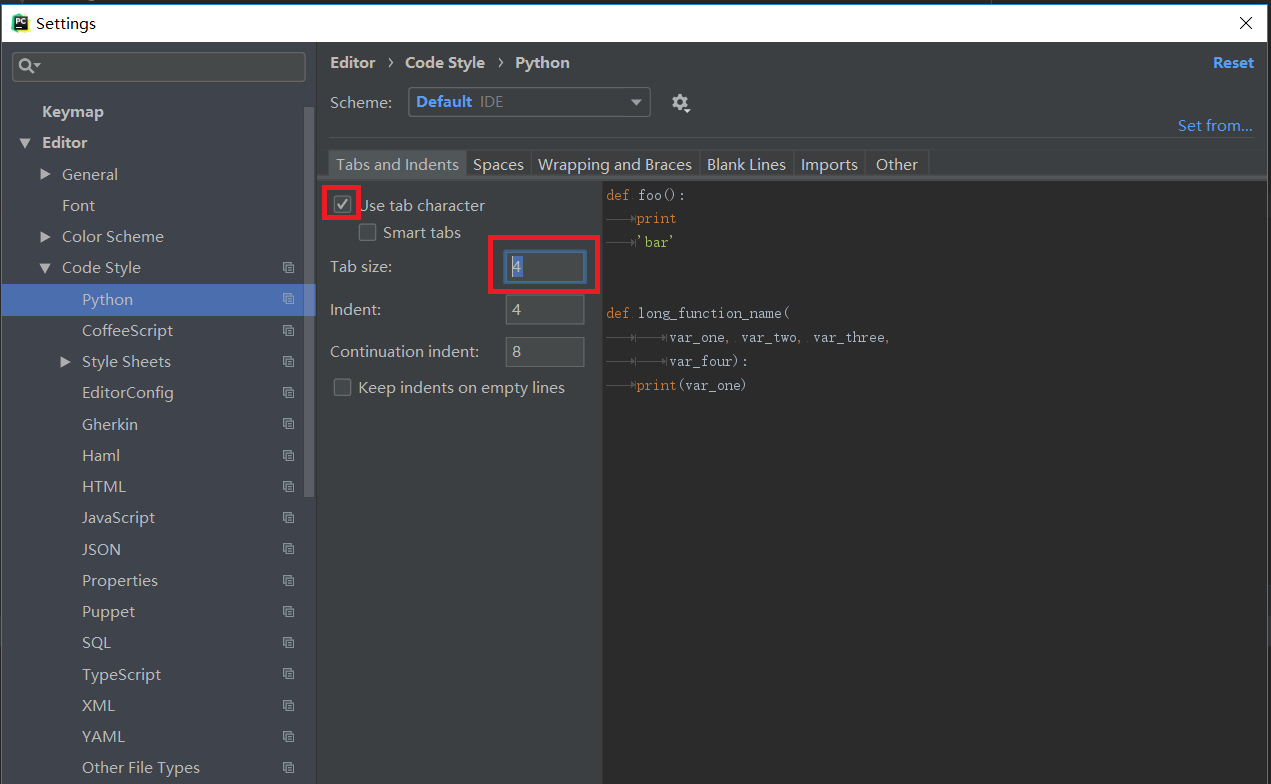Click the Reset link

[1233, 62]
